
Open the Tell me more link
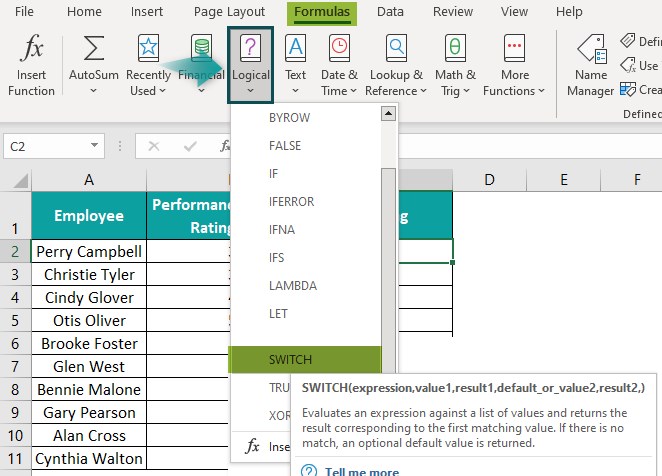click(x=362, y=471)
